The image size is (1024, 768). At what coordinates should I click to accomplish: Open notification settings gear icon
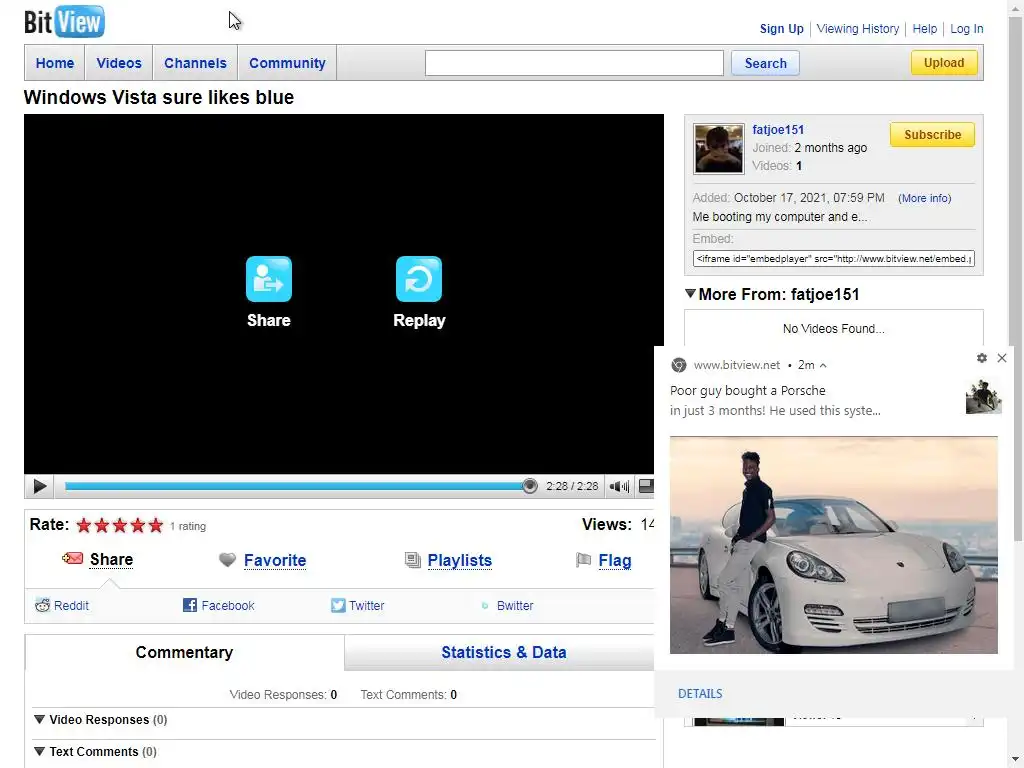coord(982,358)
